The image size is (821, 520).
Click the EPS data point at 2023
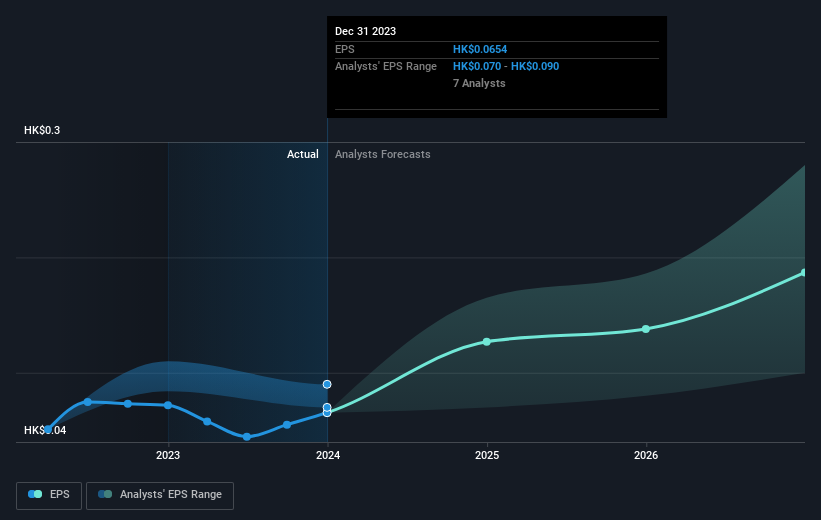click(168, 405)
